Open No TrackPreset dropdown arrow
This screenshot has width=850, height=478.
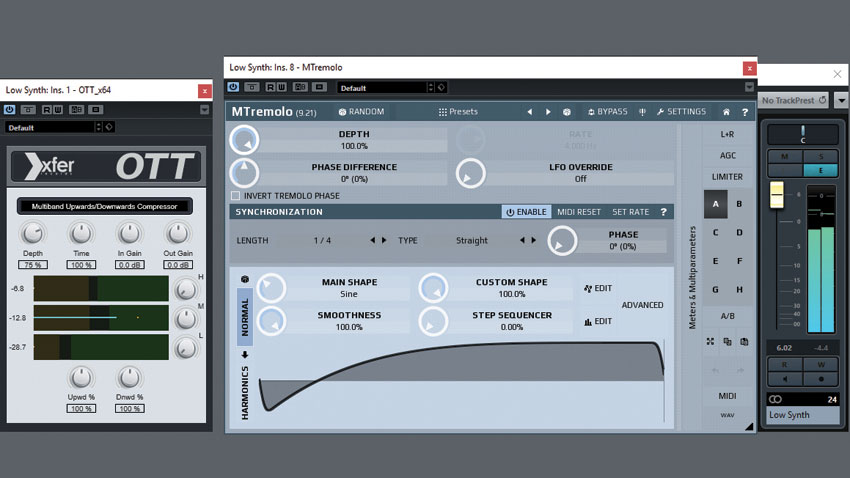click(x=841, y=100)
